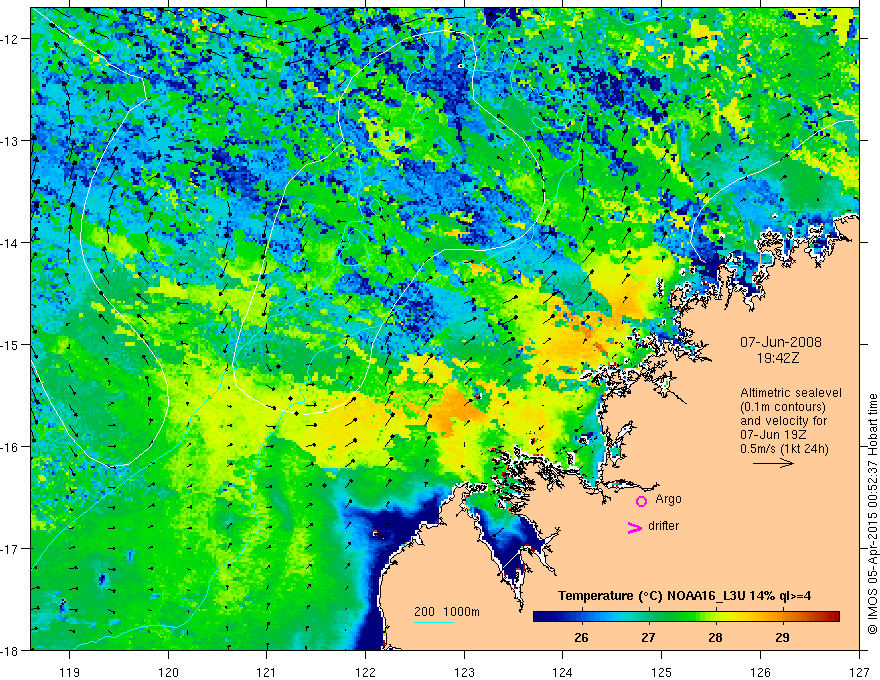Click longitude axis label '123'
880x680 pixels.
point(464,672)
